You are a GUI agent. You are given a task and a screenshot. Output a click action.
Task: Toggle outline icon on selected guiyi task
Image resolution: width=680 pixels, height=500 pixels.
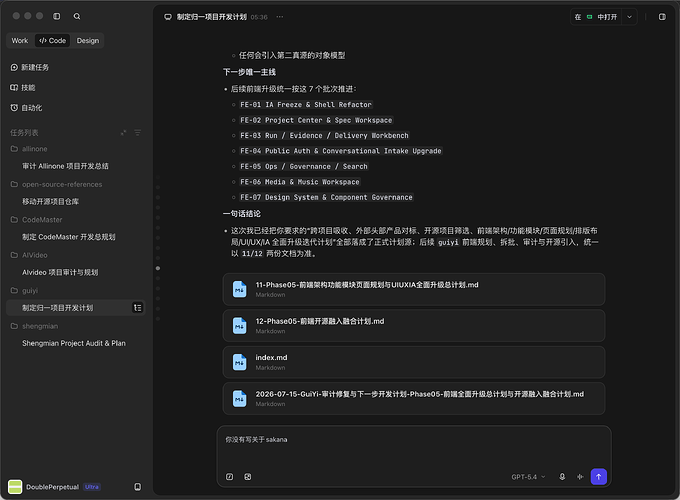click(x=137, y=307)
